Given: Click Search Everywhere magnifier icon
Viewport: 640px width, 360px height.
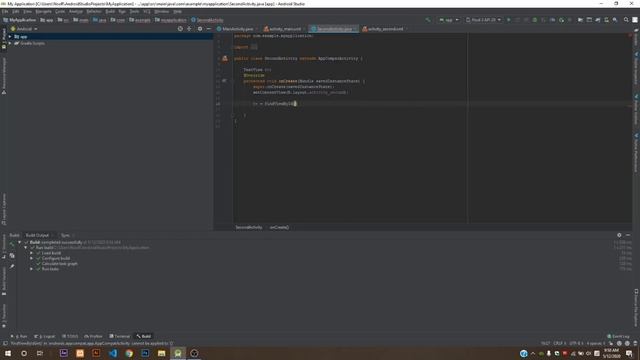Looking at the screenshot, I should click(x=626, y=20).
